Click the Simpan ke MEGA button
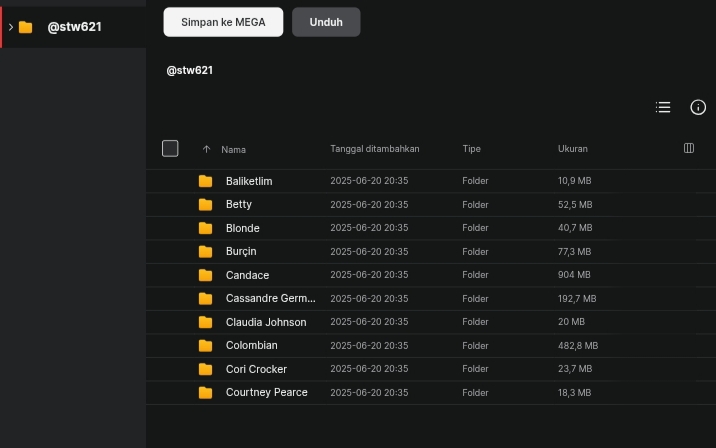This screenshot has width=716, height=448. 223,22
